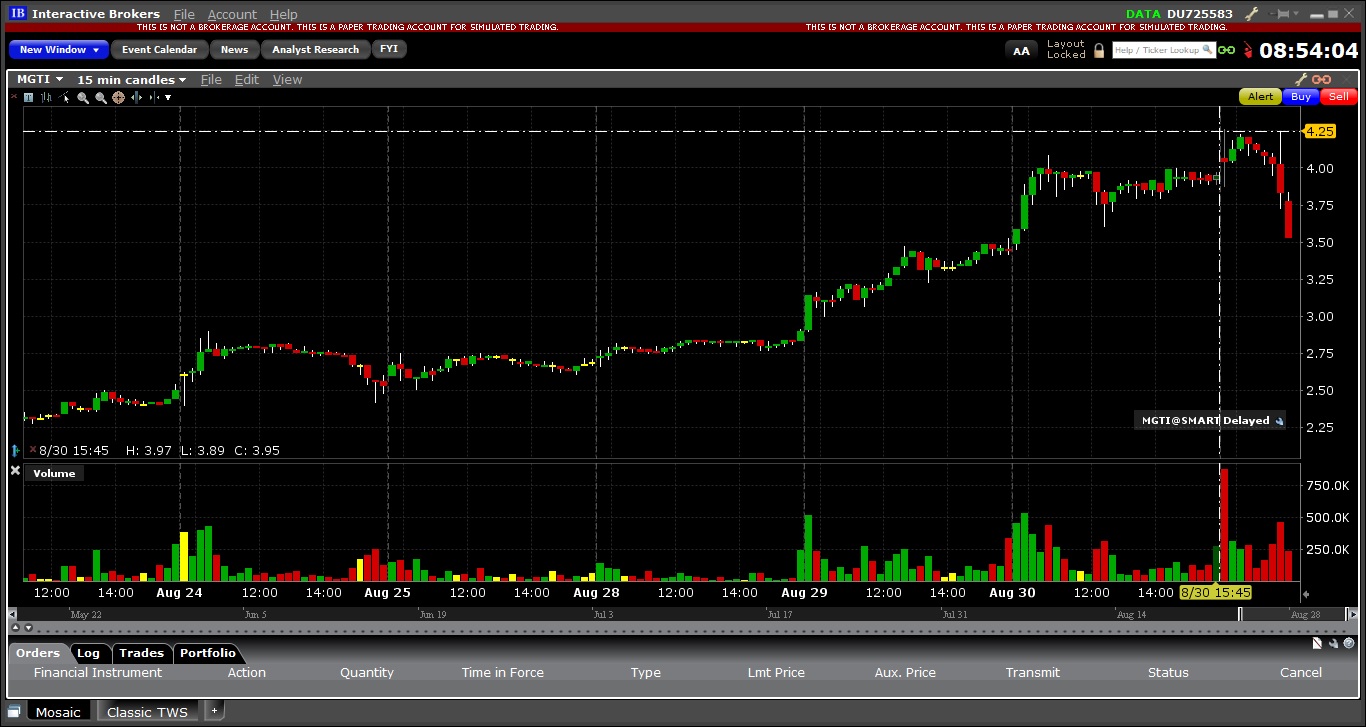
Task: Click the chart timeline range slider handle
Action: click(1240, 614)
